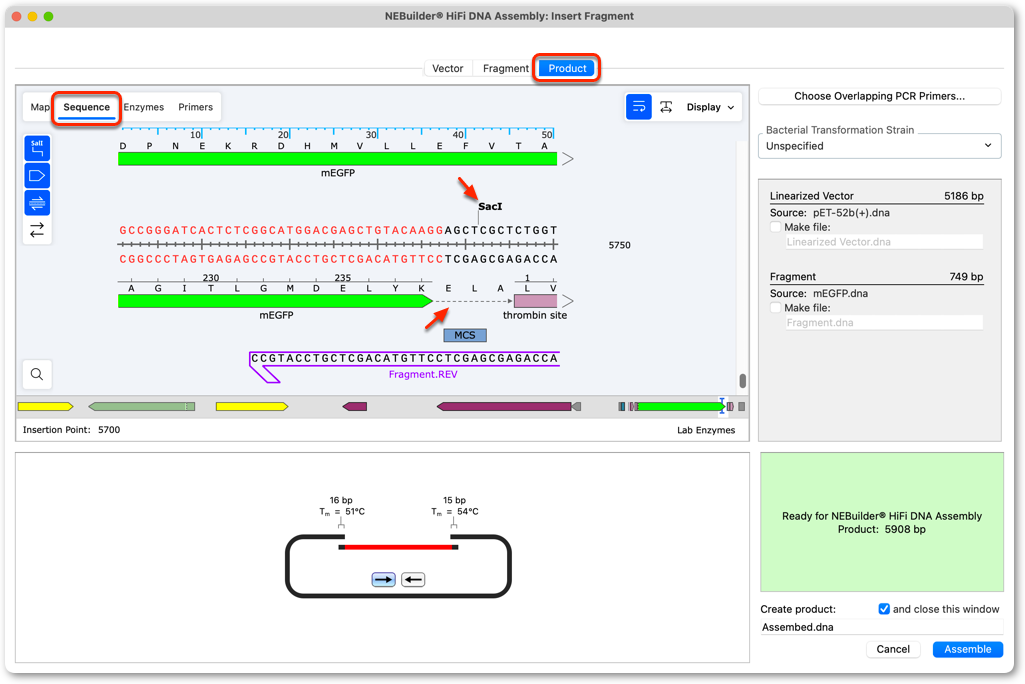Toggle the show features arrow icon
The image size is (1025, 684).
pos(37,176)
